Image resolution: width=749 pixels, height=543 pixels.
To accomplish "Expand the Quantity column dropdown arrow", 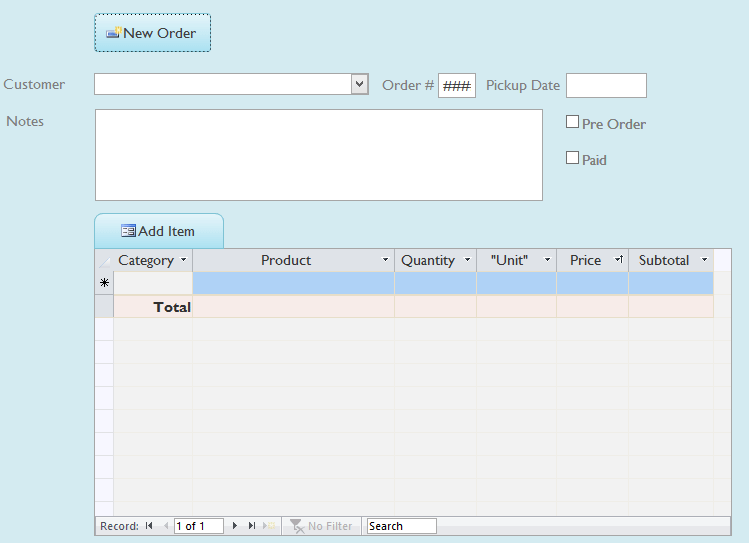I will 467,260.
